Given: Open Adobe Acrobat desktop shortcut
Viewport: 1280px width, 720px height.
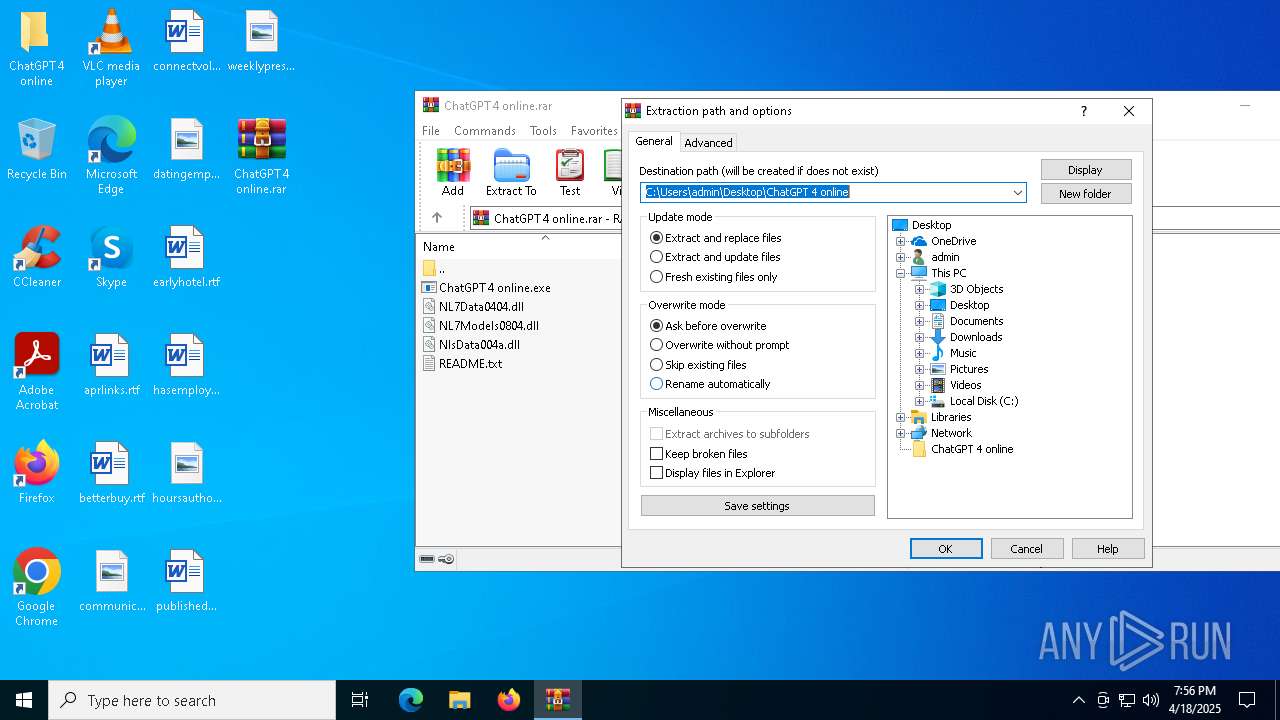Looking at the screenshot, I should pos(36,372).
